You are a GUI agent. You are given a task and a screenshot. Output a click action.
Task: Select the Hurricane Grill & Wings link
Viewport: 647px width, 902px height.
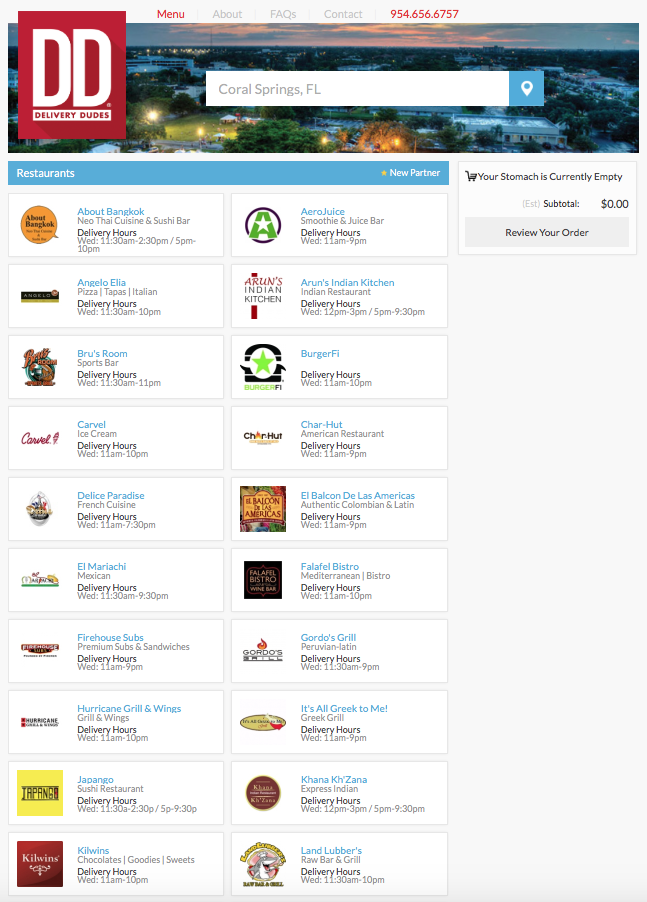pyautogui.click(x=129, y=708)
